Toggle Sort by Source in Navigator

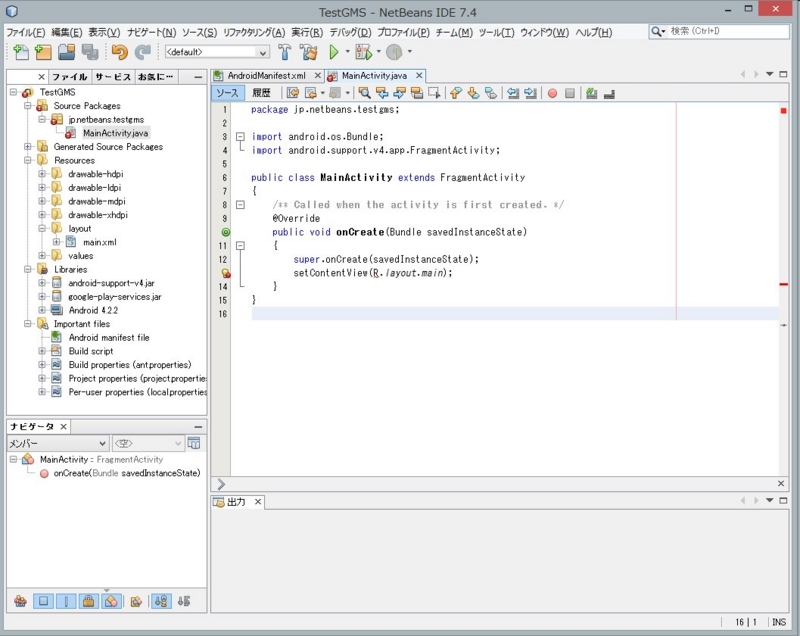(184, 601)
